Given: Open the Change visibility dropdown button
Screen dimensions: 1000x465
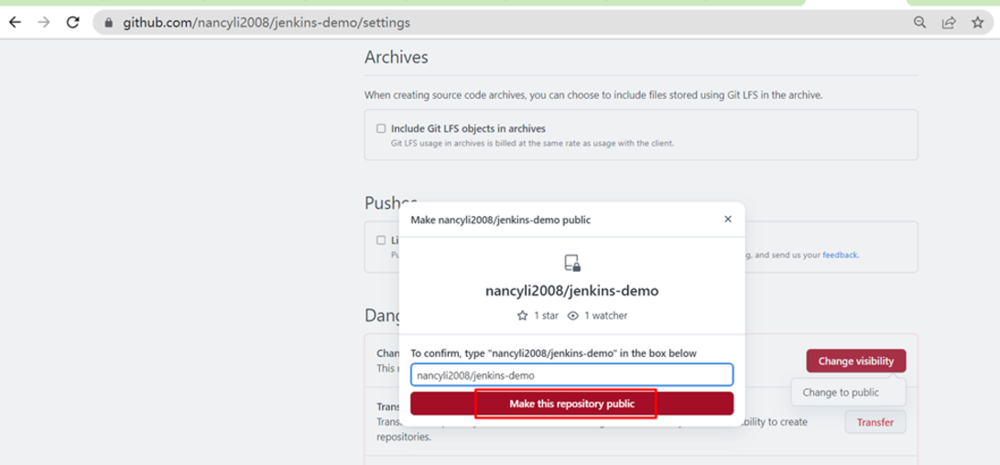Looking at the screenshot, I should pos(856,361).
